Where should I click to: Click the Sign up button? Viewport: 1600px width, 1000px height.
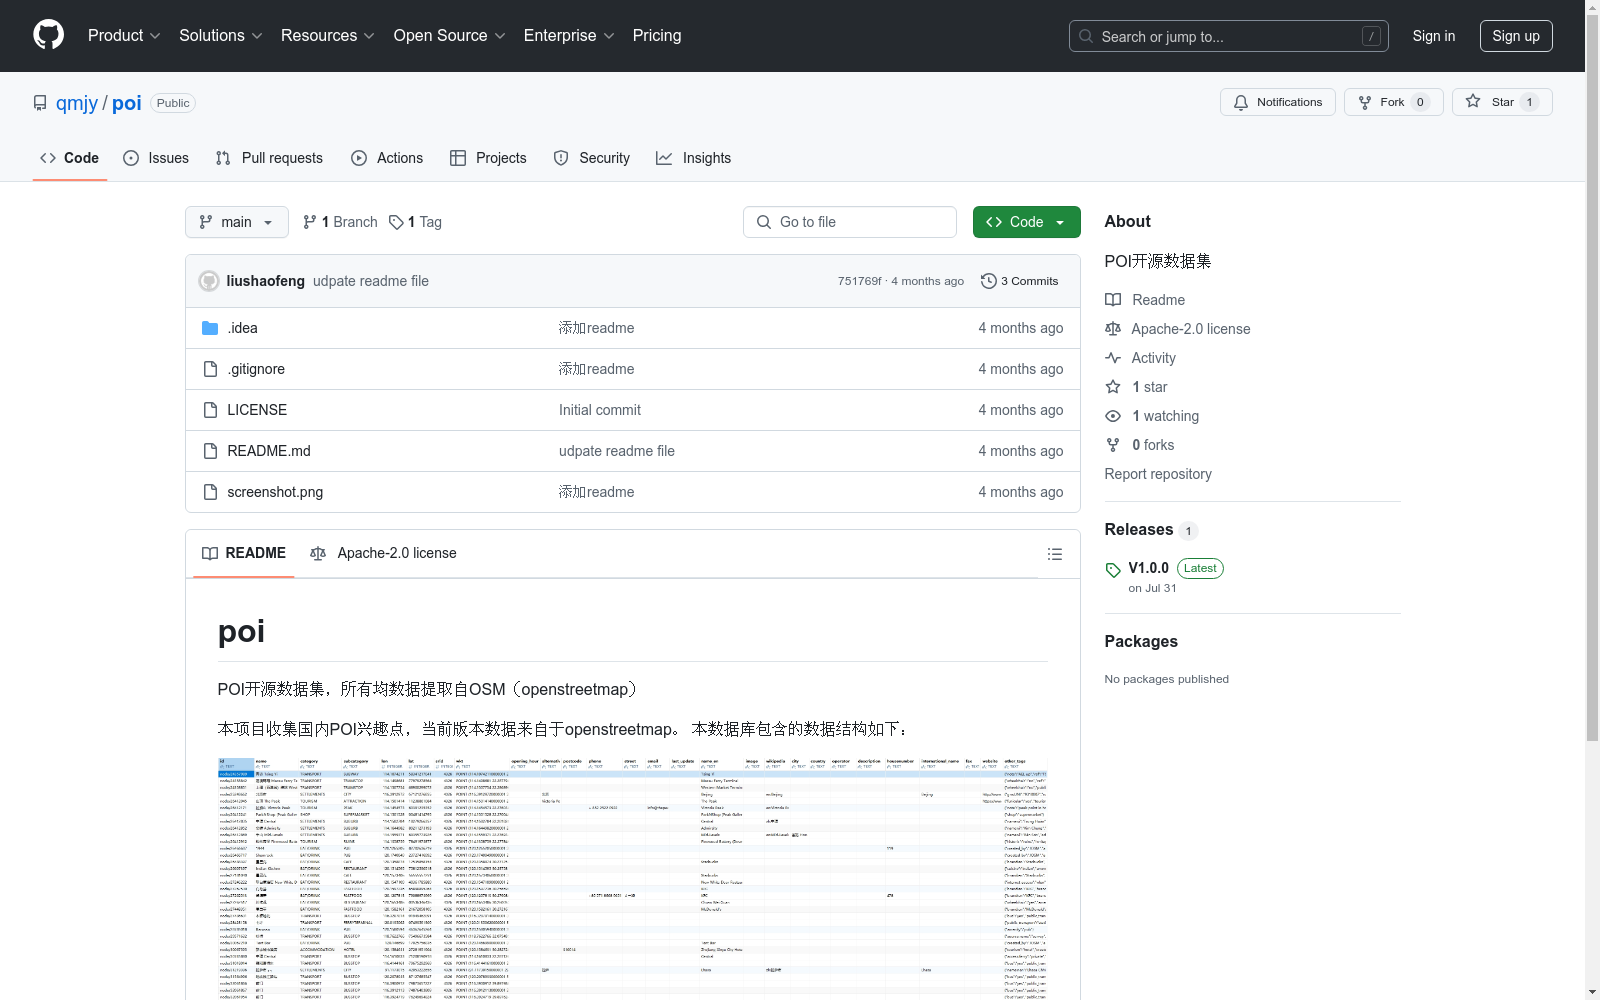1516,36
